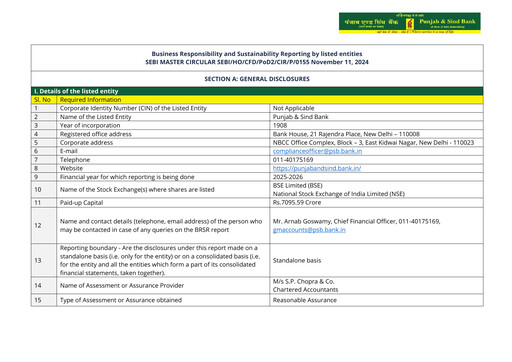Select 'M/s S.P. Chopra & Co.' text
The height and width of the screenshot is (362, 512).
tap(303, 281)
